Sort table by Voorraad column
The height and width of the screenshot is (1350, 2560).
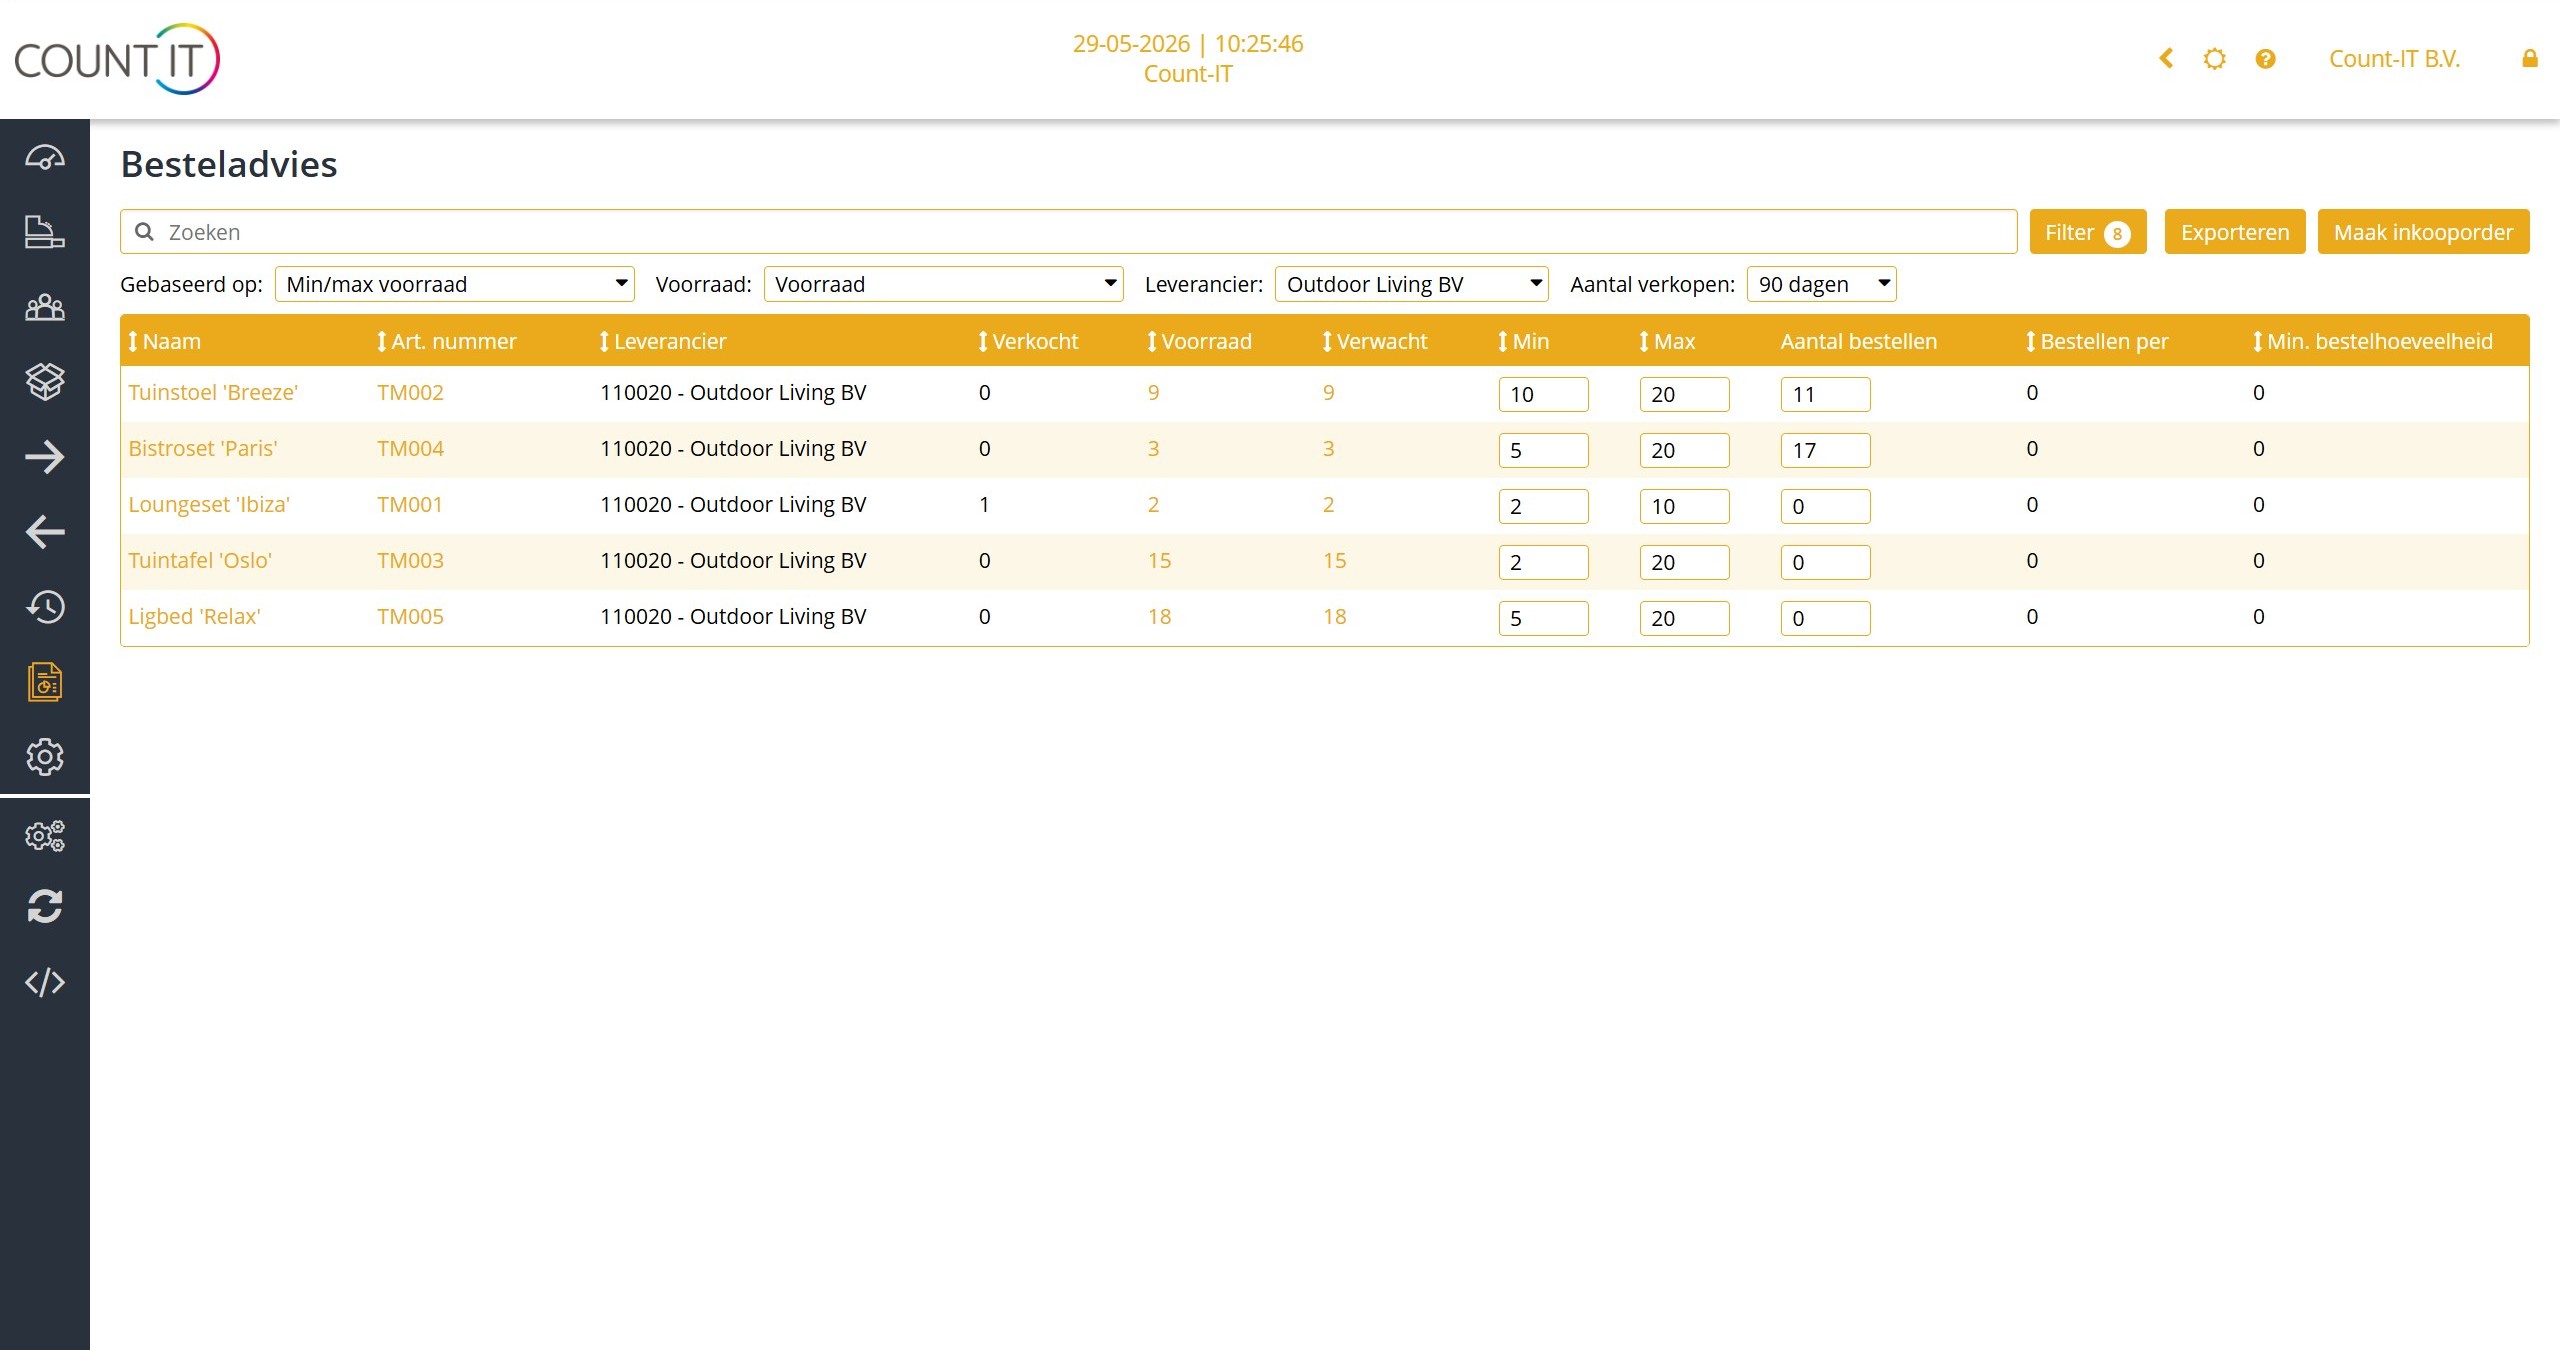click(x=1199, y=341)
